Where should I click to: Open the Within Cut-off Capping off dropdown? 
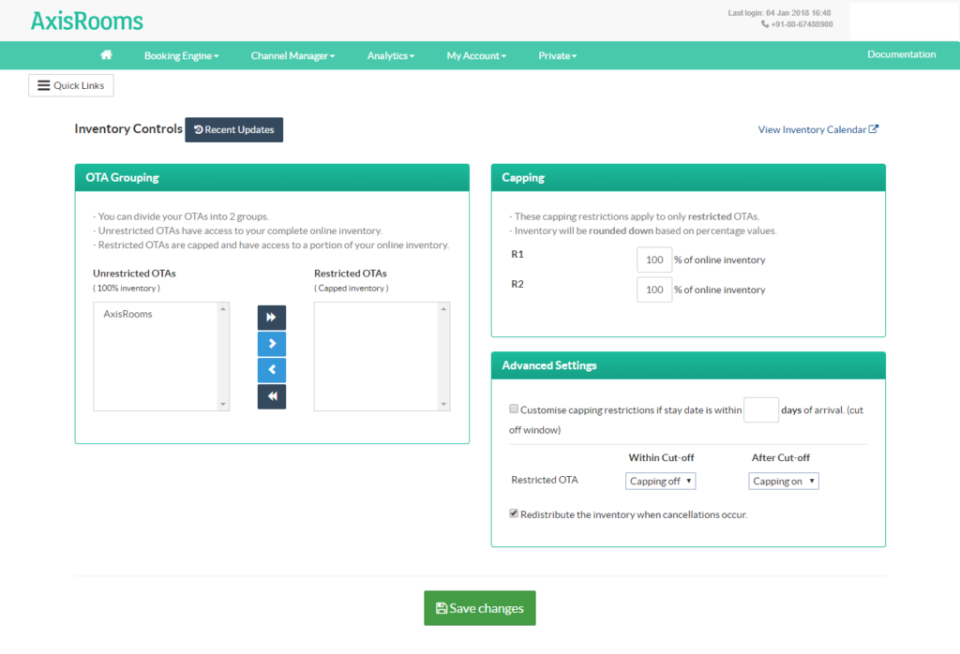click(x=661, y=481)
